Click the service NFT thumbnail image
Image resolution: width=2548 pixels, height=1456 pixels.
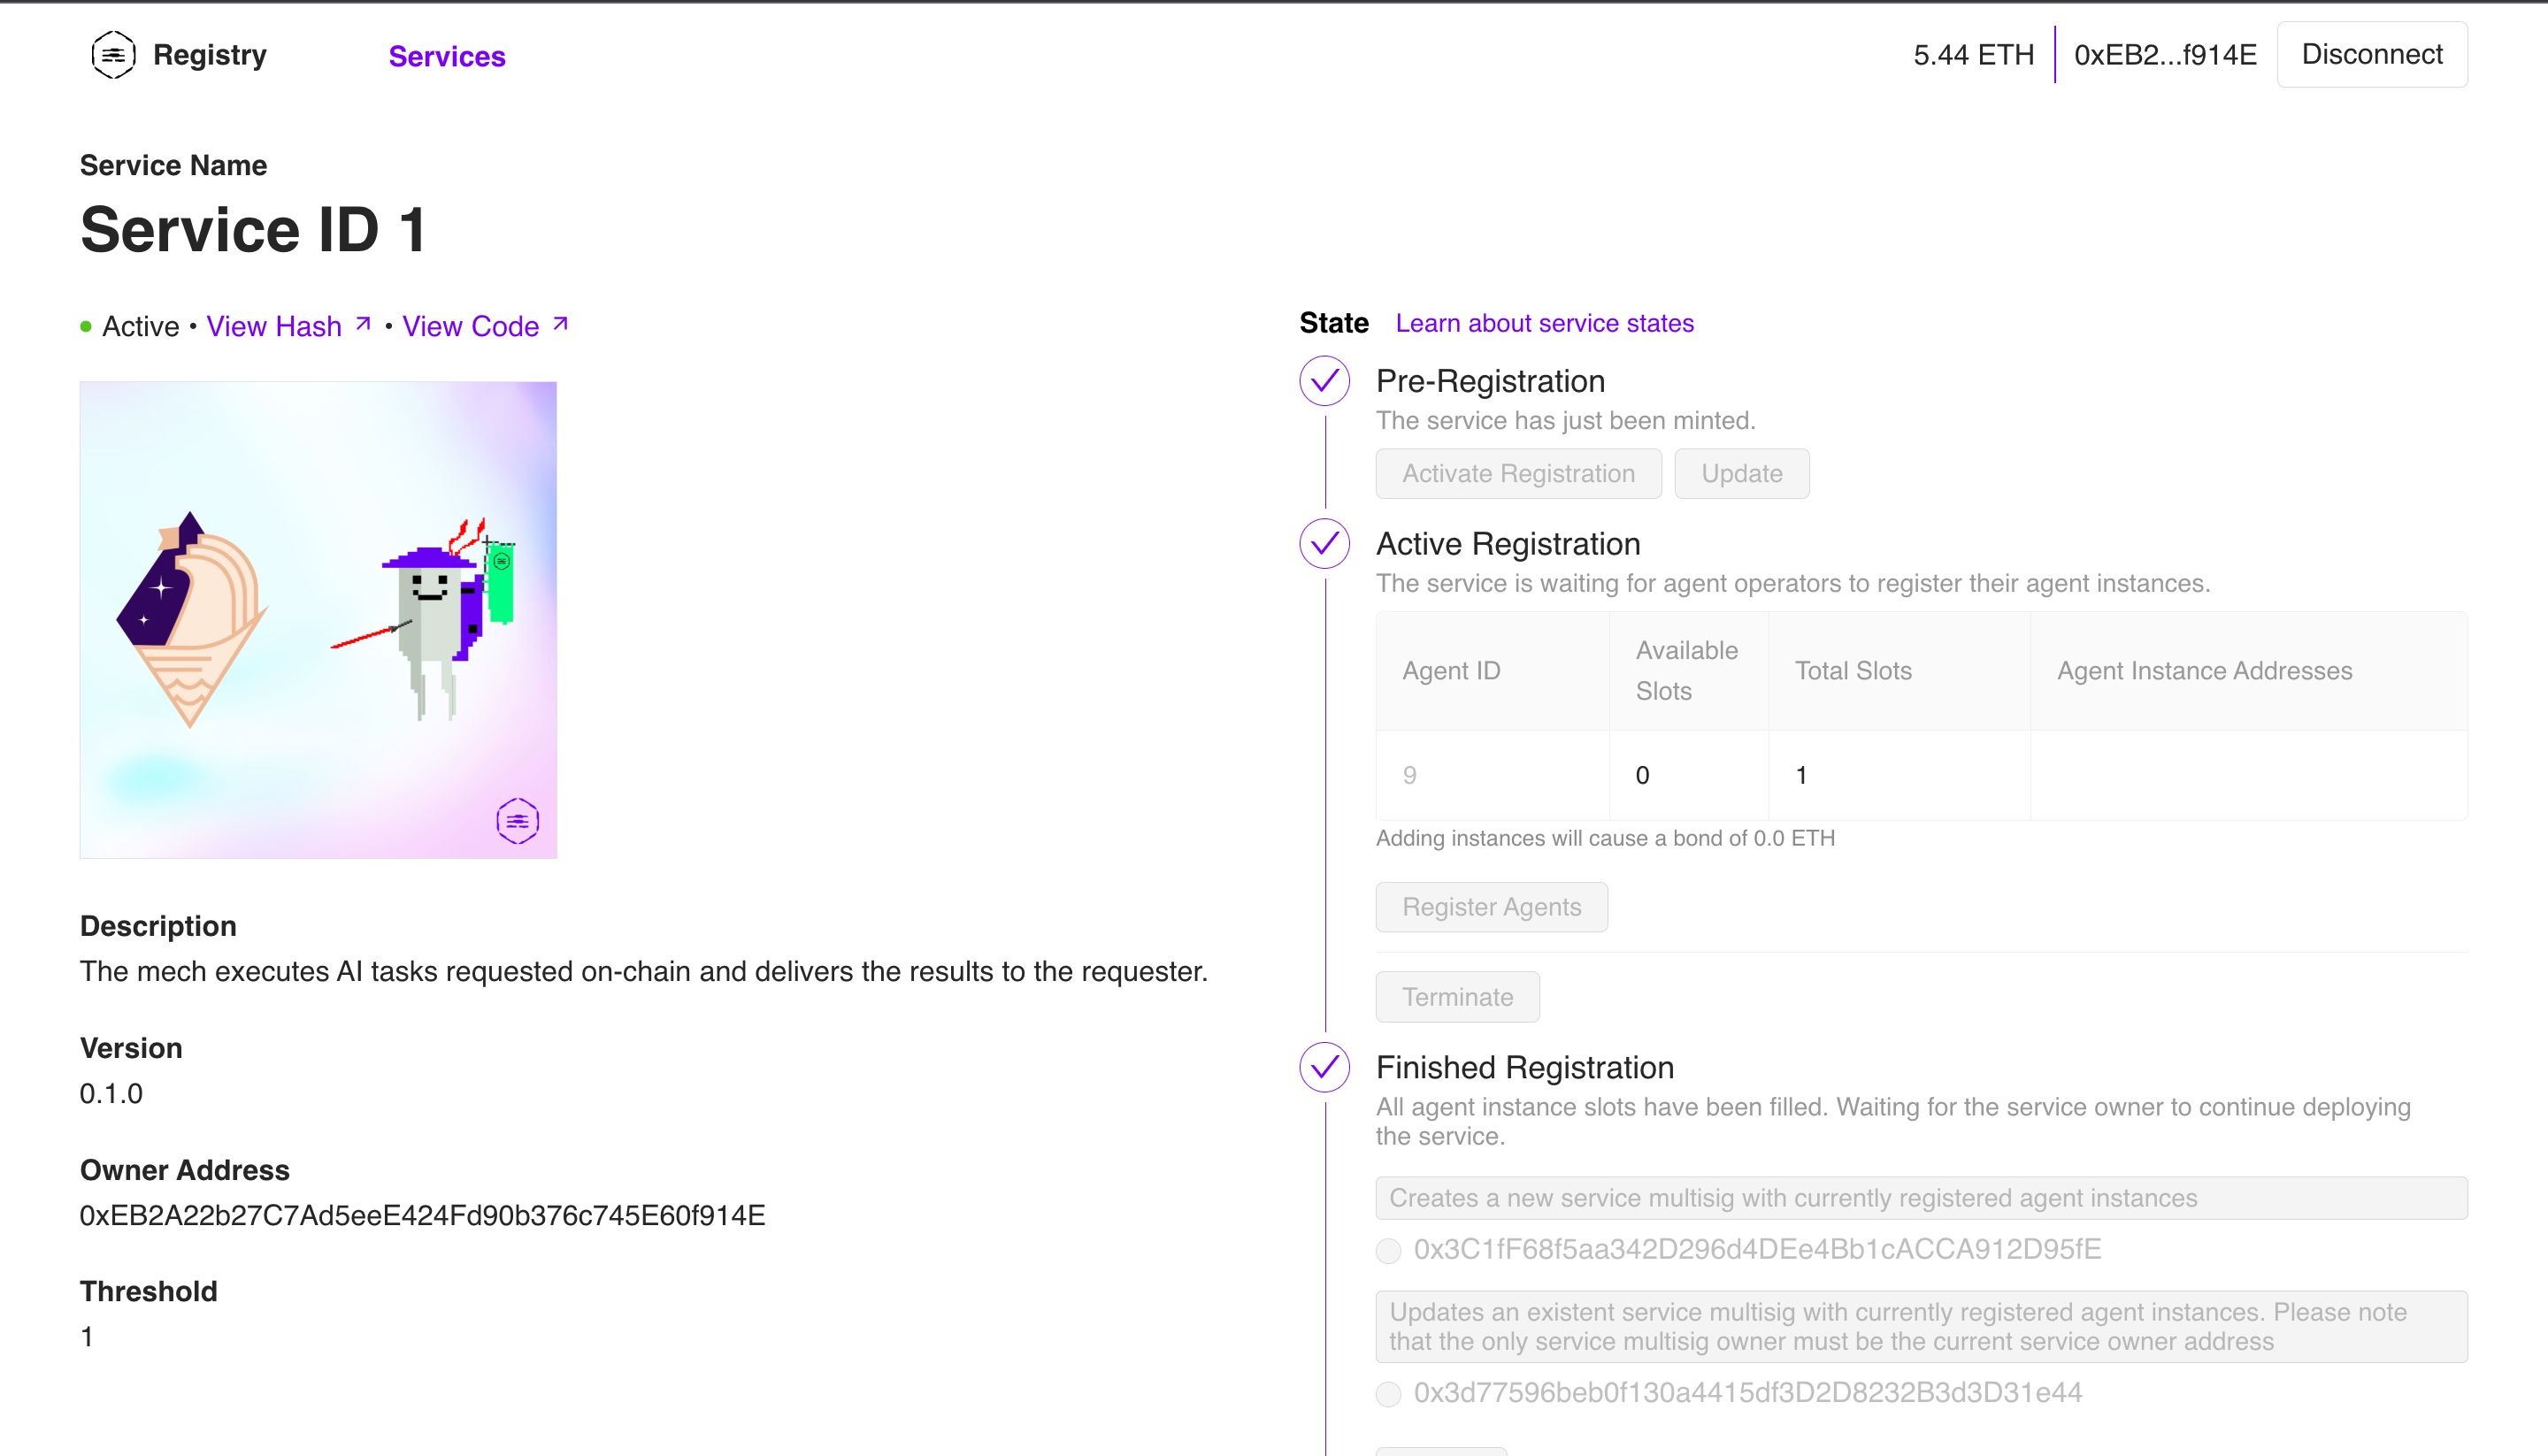pyautogui.click(x=318, y=619)
